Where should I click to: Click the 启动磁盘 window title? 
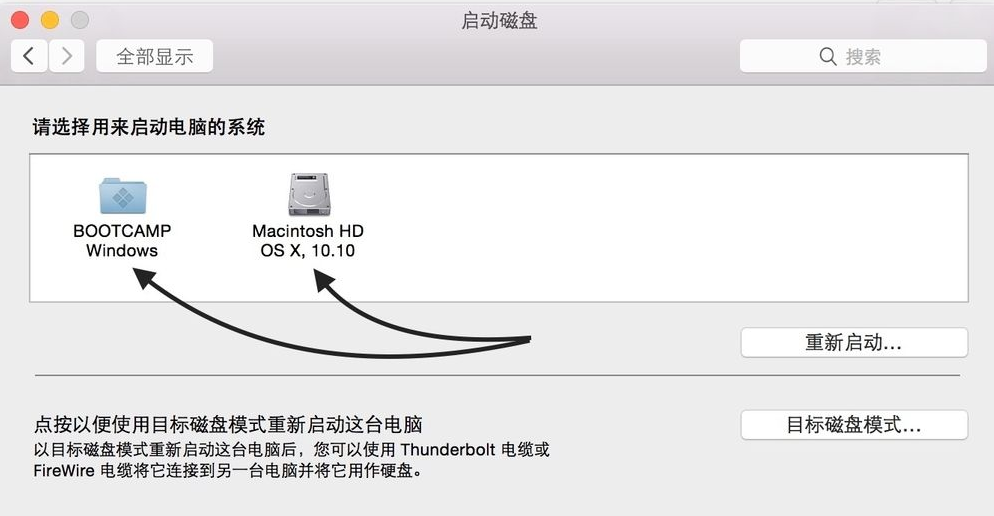[x=499, y=21]
